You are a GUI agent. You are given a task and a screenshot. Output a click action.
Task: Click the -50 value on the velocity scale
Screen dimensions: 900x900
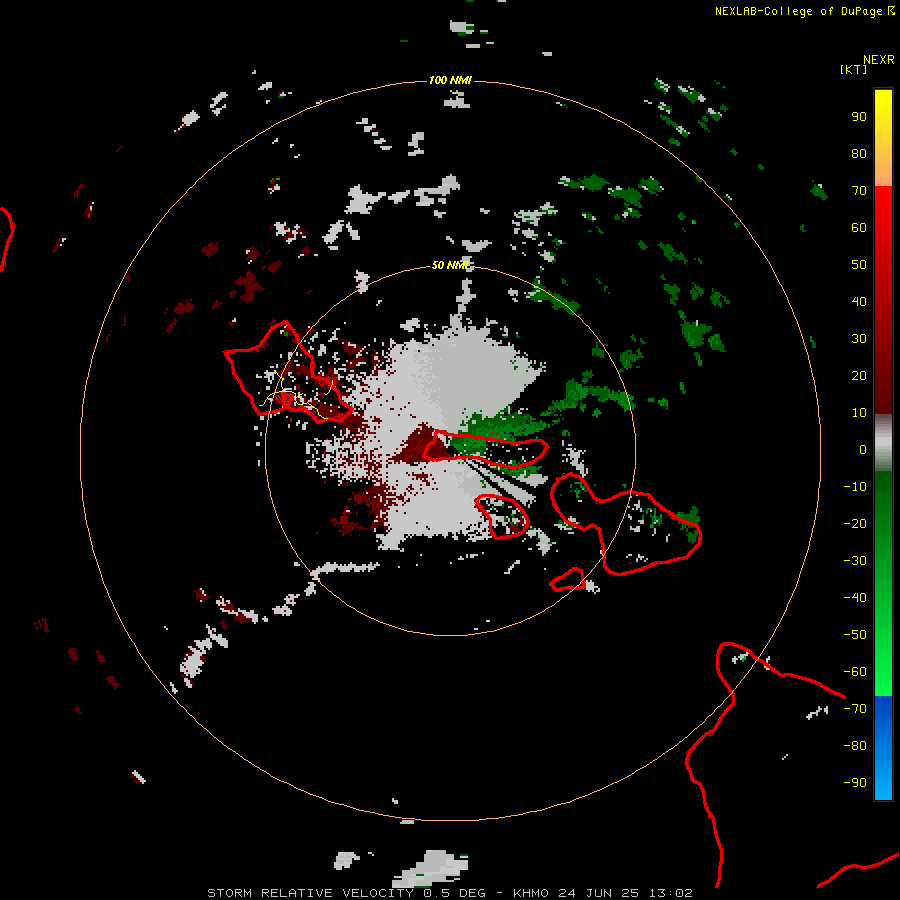tap(855, 635)
